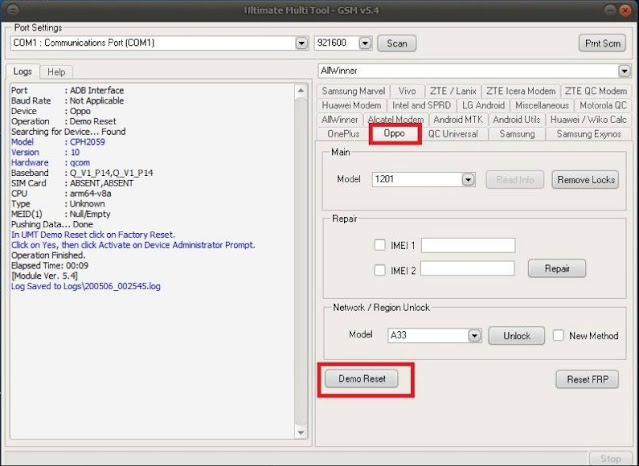Click the Baseband Q_V1_P14 log line
Screen dimensions: 639x466
tap(82, 173)
